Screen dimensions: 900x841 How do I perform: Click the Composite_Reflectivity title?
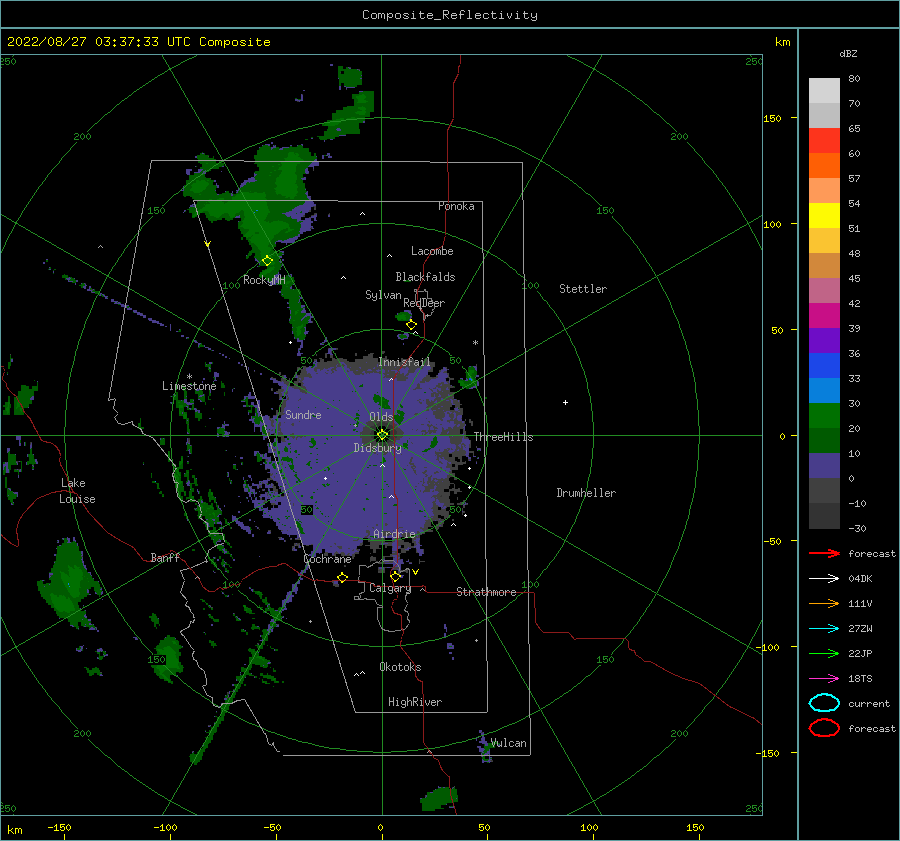[449, 15]
